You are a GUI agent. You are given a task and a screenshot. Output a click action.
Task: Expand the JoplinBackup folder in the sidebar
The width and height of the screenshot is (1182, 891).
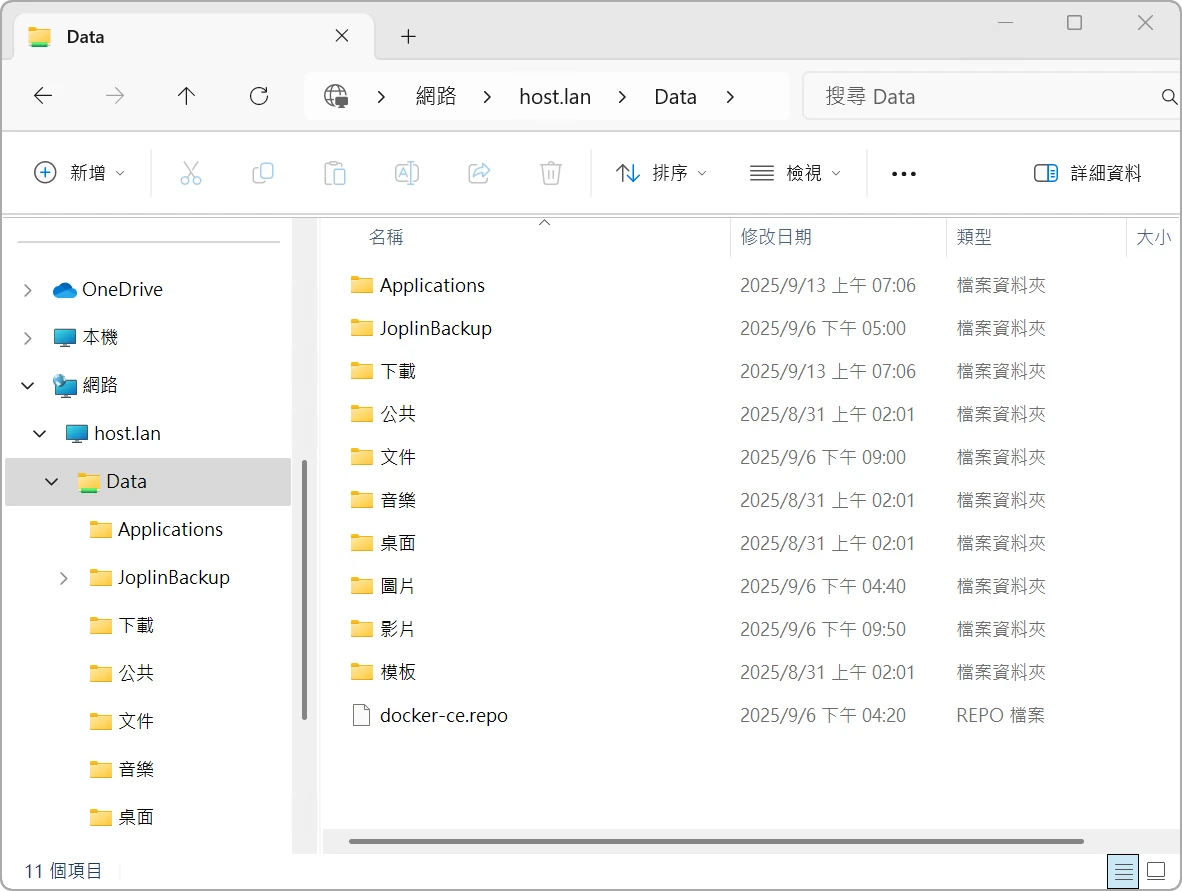63,577
